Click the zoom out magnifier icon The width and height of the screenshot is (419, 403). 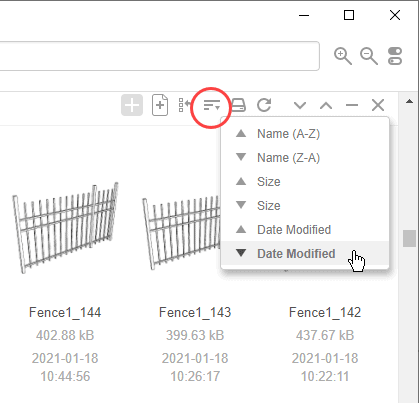point(369,56)
